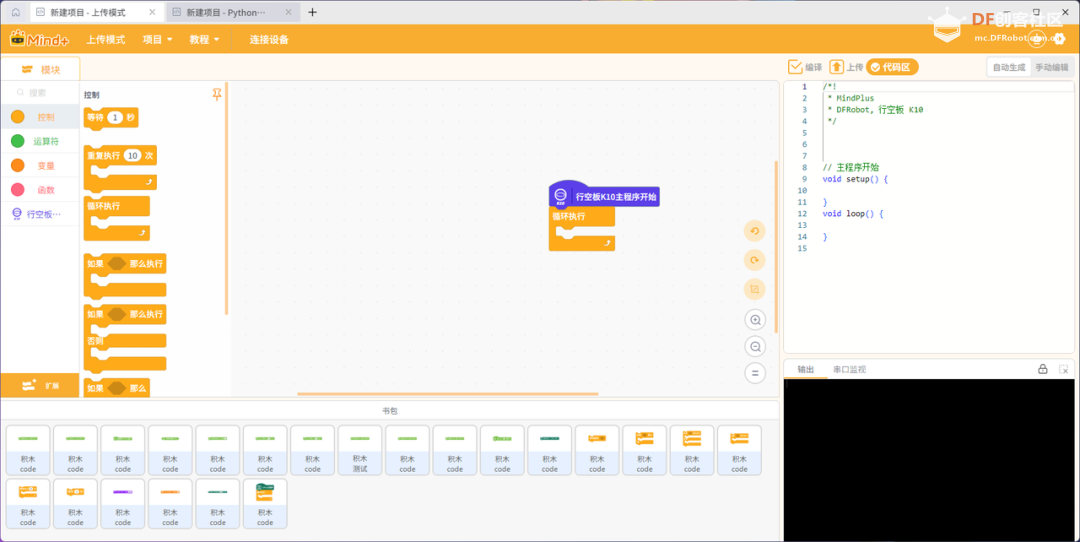Click inside the black output console

click(x=928, y=460)
